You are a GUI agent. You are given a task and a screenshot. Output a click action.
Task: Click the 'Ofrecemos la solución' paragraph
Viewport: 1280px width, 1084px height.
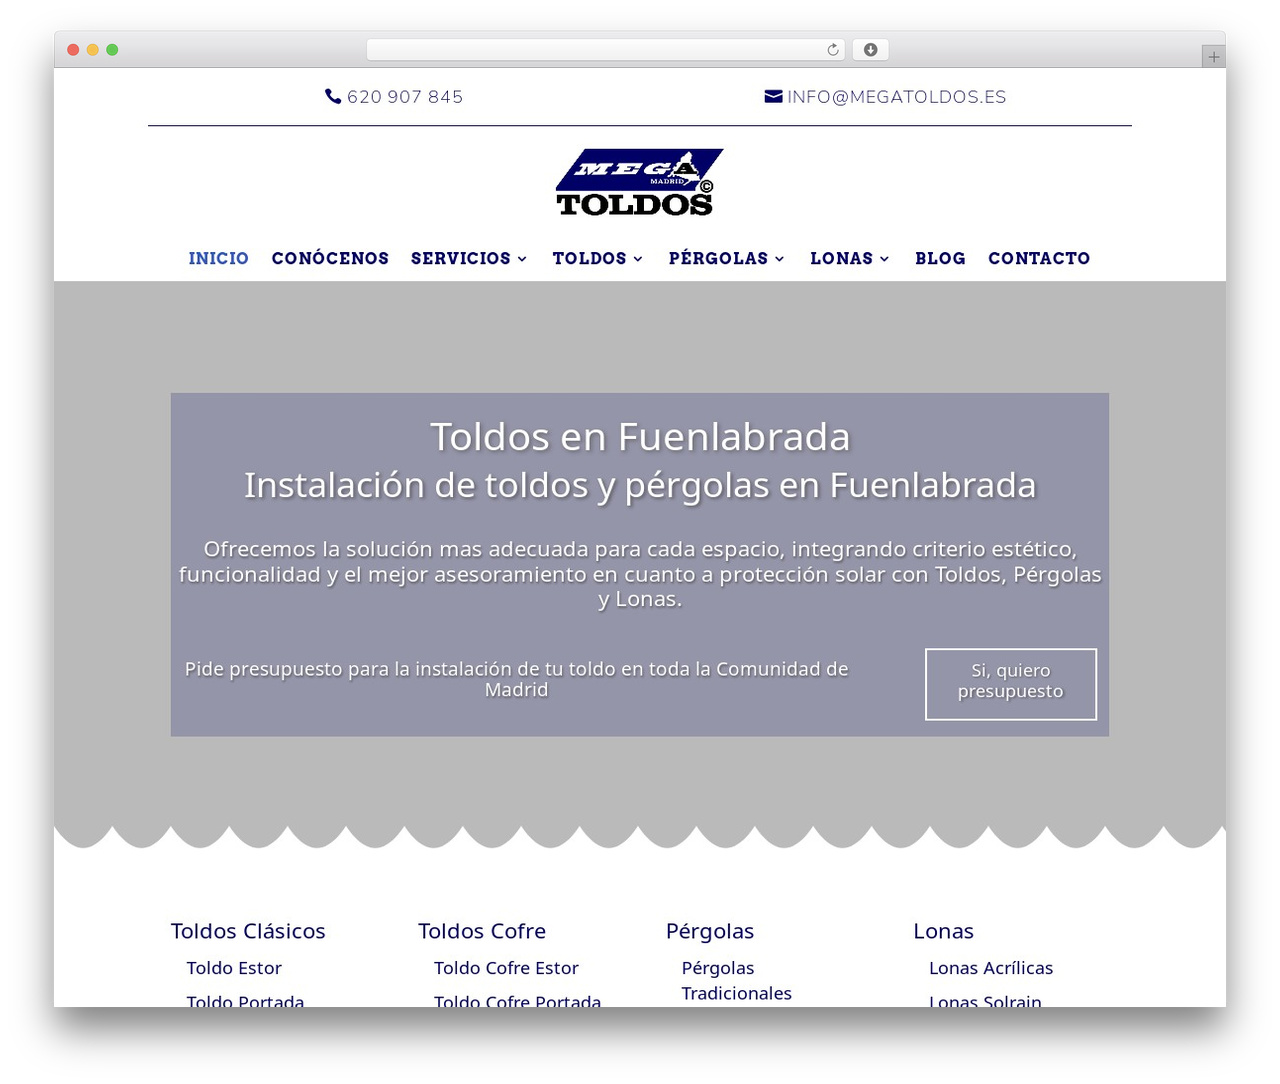pos(640,574)
